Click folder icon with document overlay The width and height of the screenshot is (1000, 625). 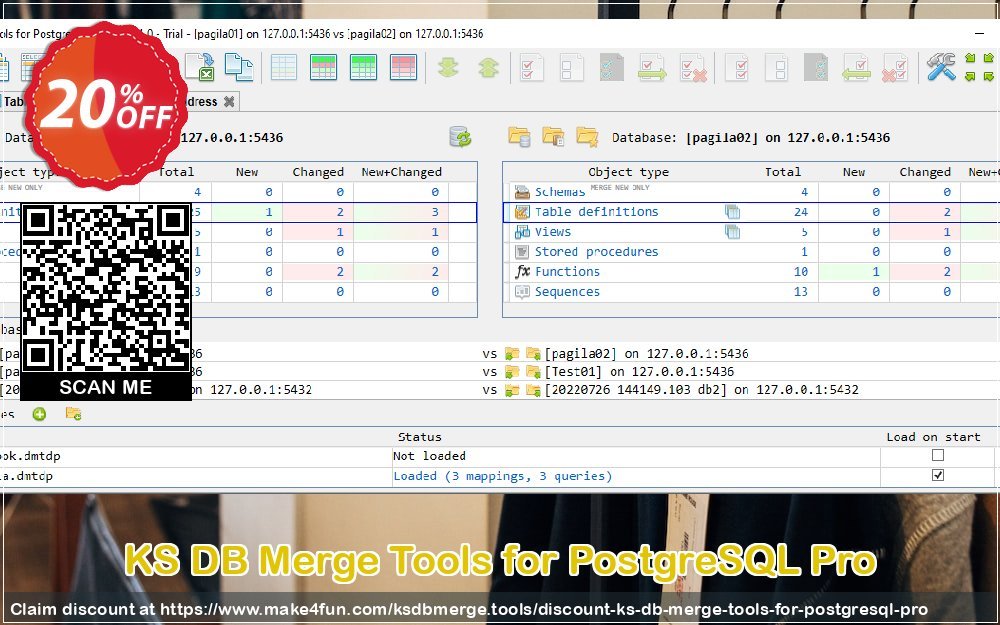point(553,136)
